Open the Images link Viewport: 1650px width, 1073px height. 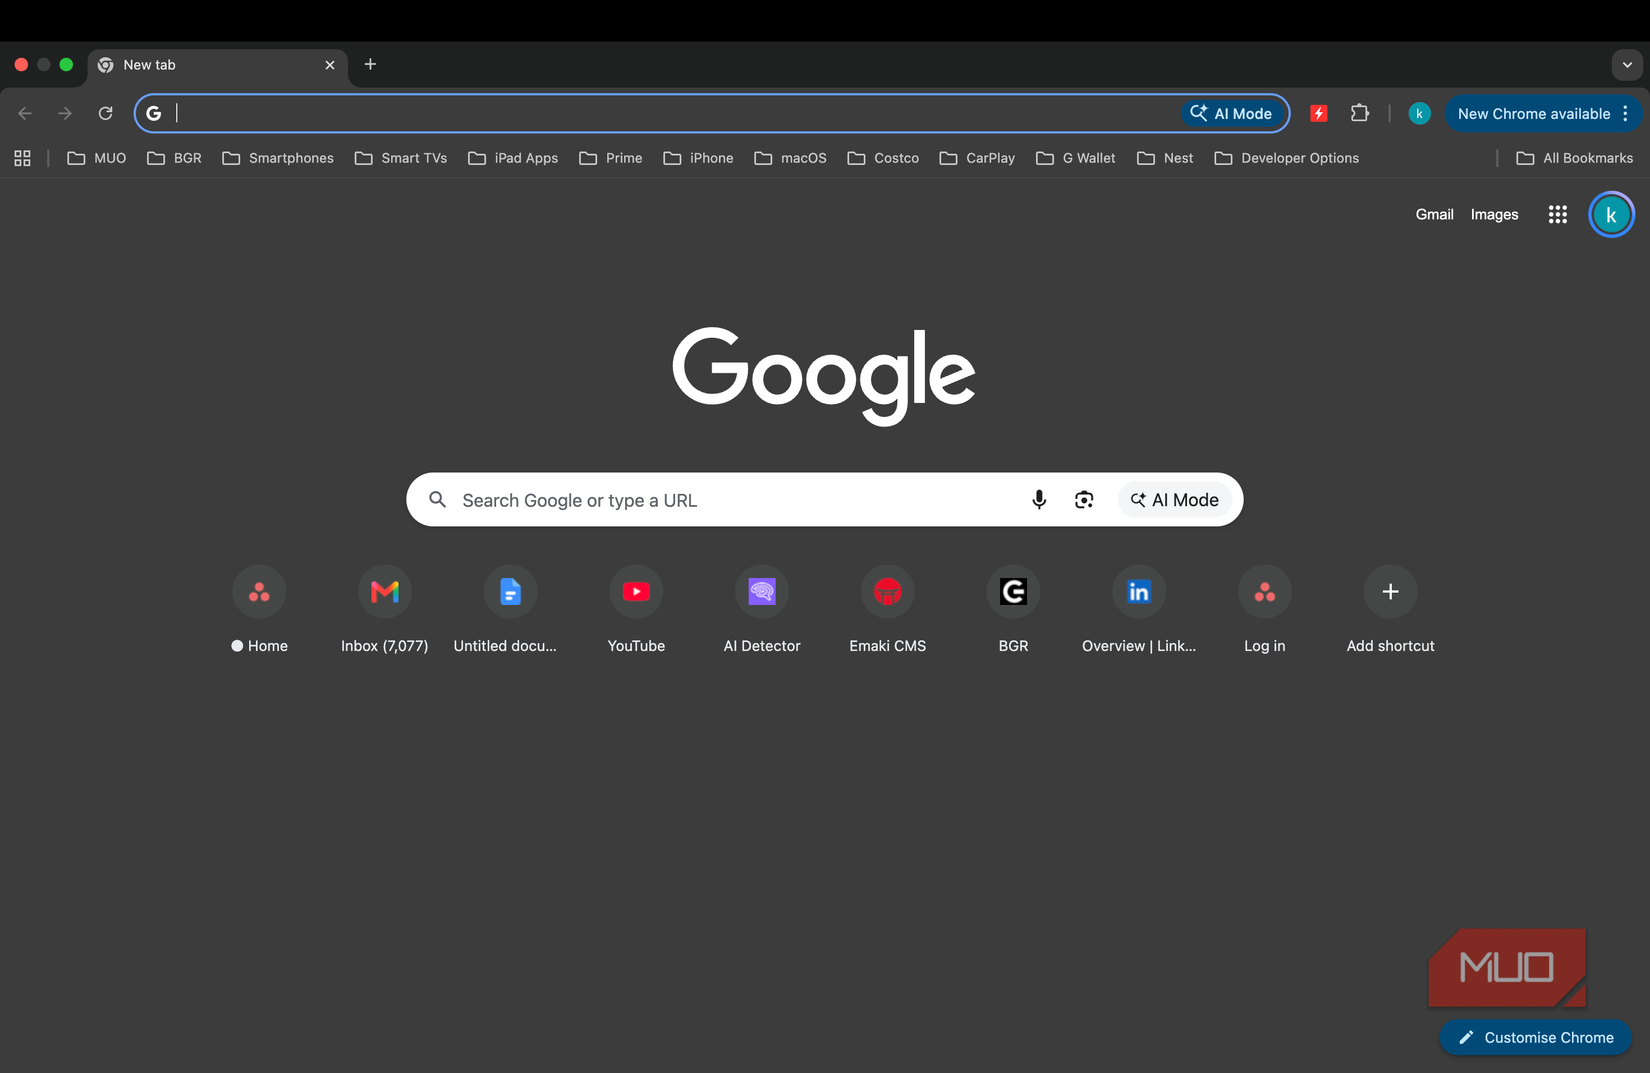[1494, 214]
